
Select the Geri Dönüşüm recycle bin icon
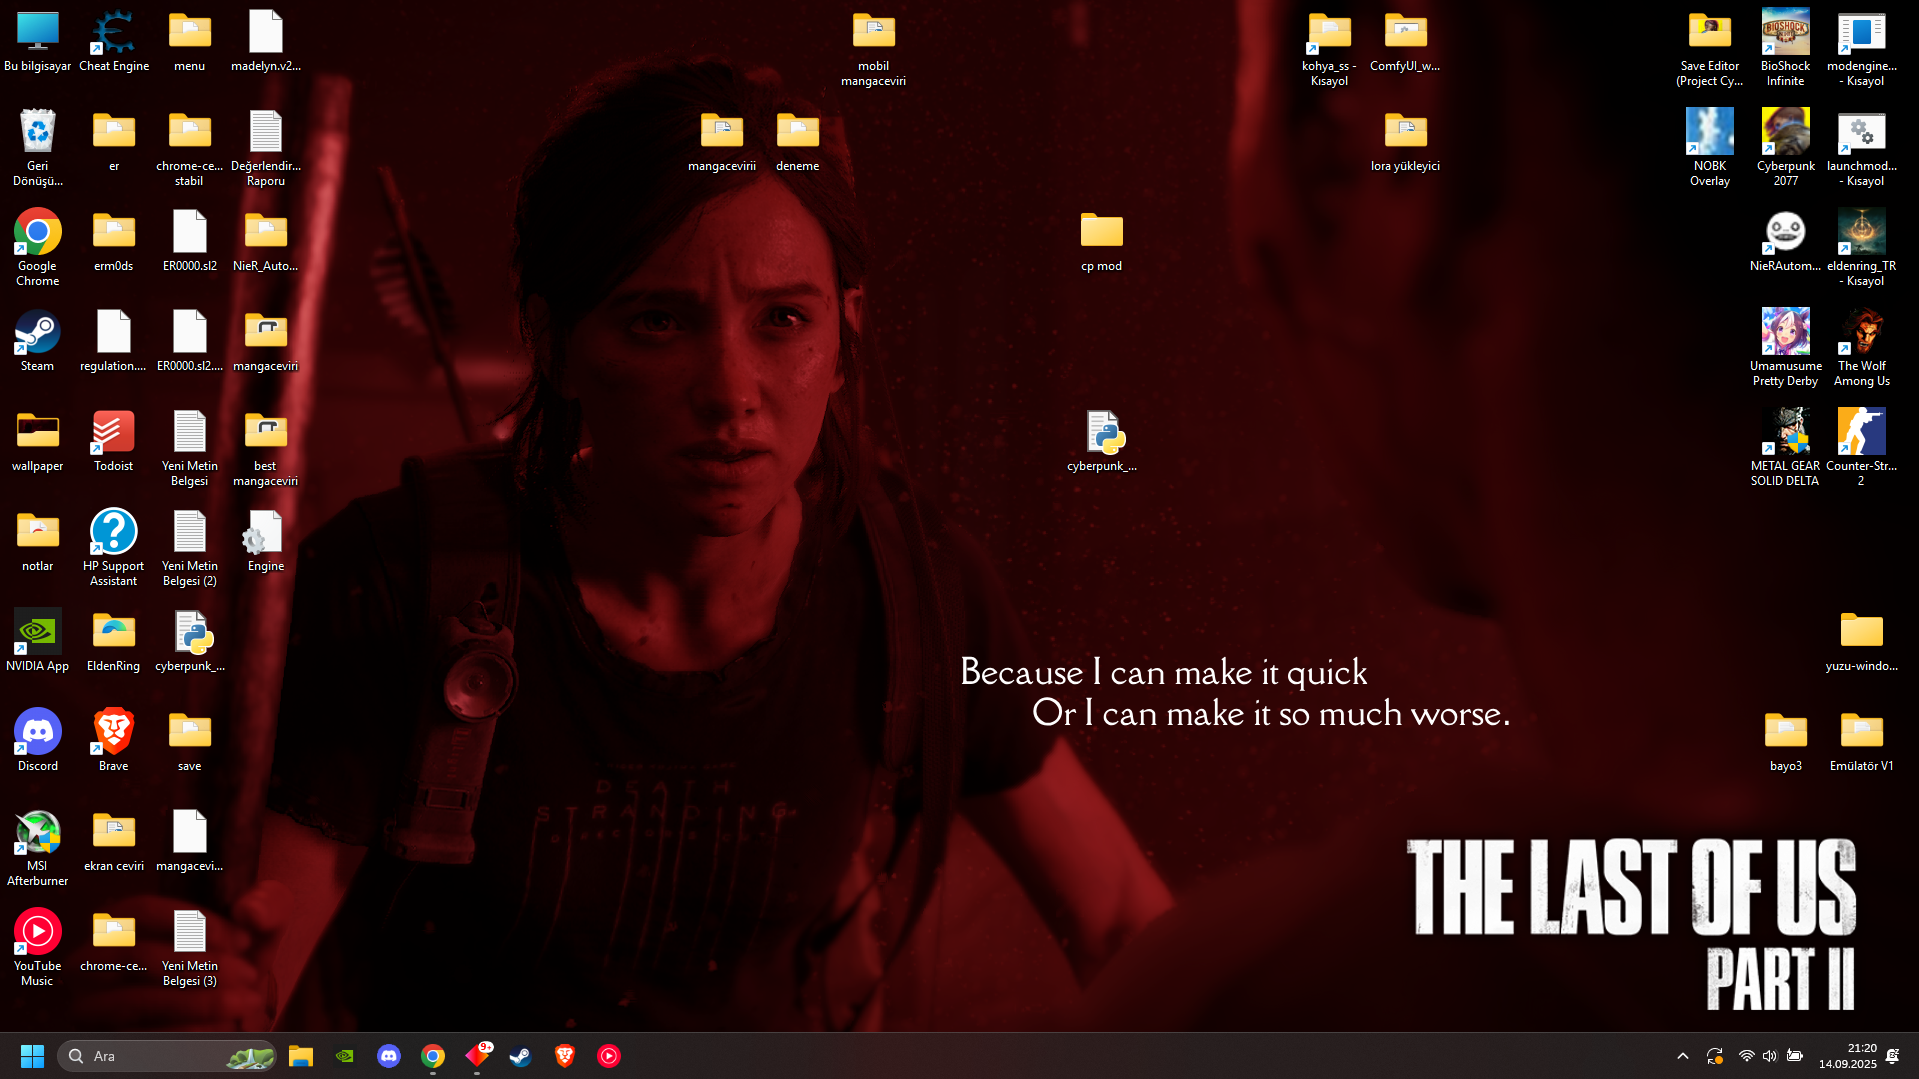[x=38, y=148]
